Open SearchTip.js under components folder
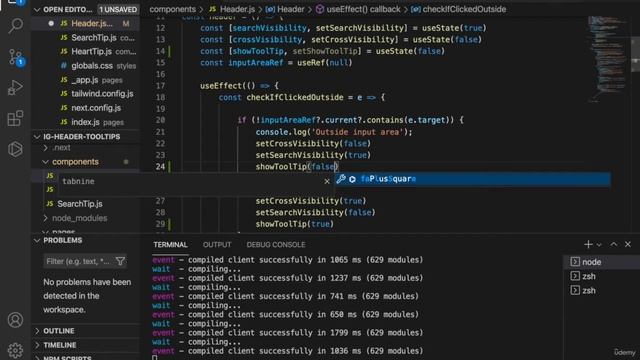 80,204
